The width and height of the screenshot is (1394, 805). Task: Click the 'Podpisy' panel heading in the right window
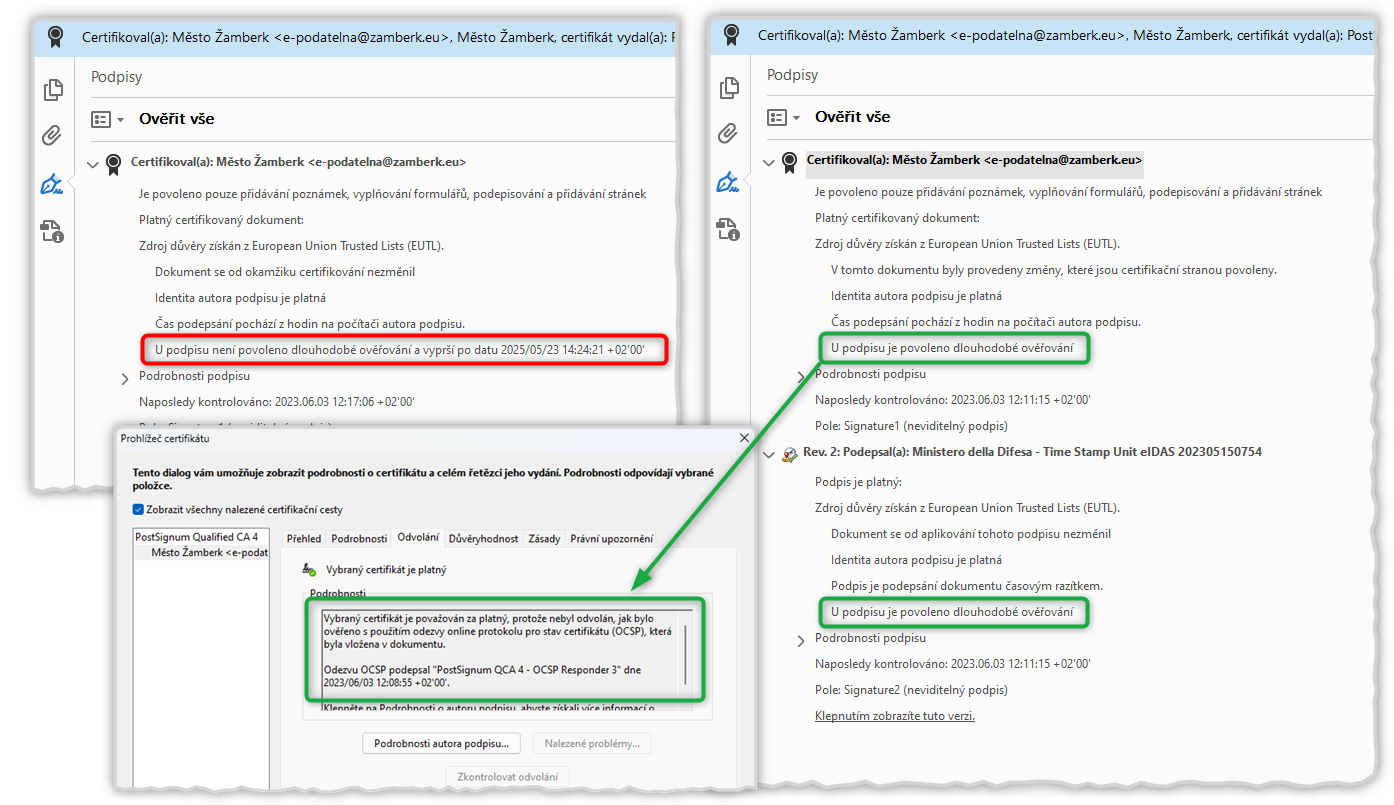click(x=792, y=75)
